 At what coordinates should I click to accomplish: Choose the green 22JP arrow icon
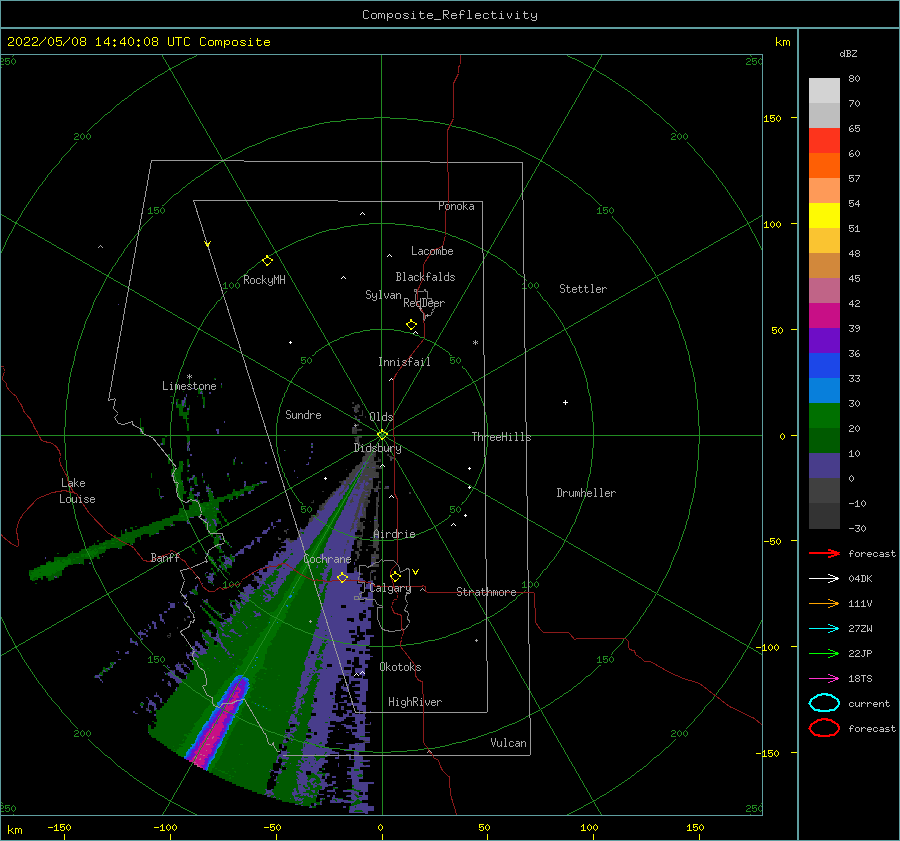coord(824,653)
